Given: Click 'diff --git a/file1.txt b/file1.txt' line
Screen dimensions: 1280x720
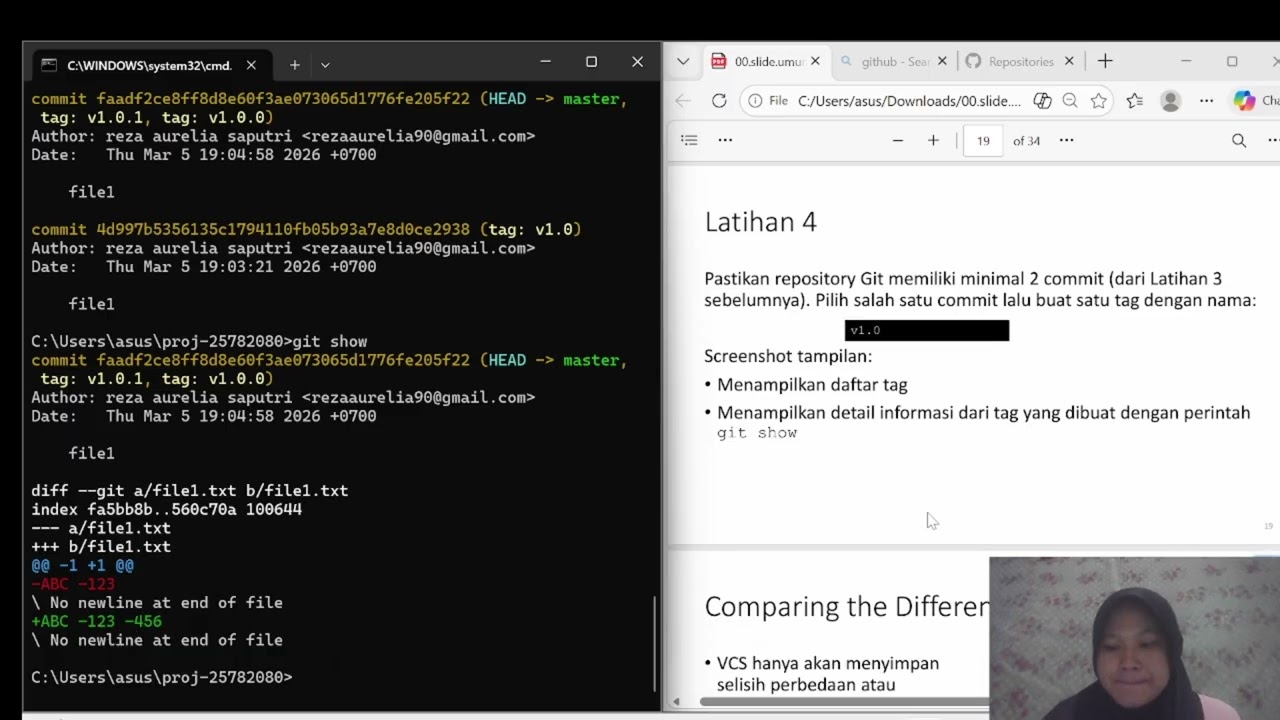Looking at the screenshot, I should [x=190, y=491].
